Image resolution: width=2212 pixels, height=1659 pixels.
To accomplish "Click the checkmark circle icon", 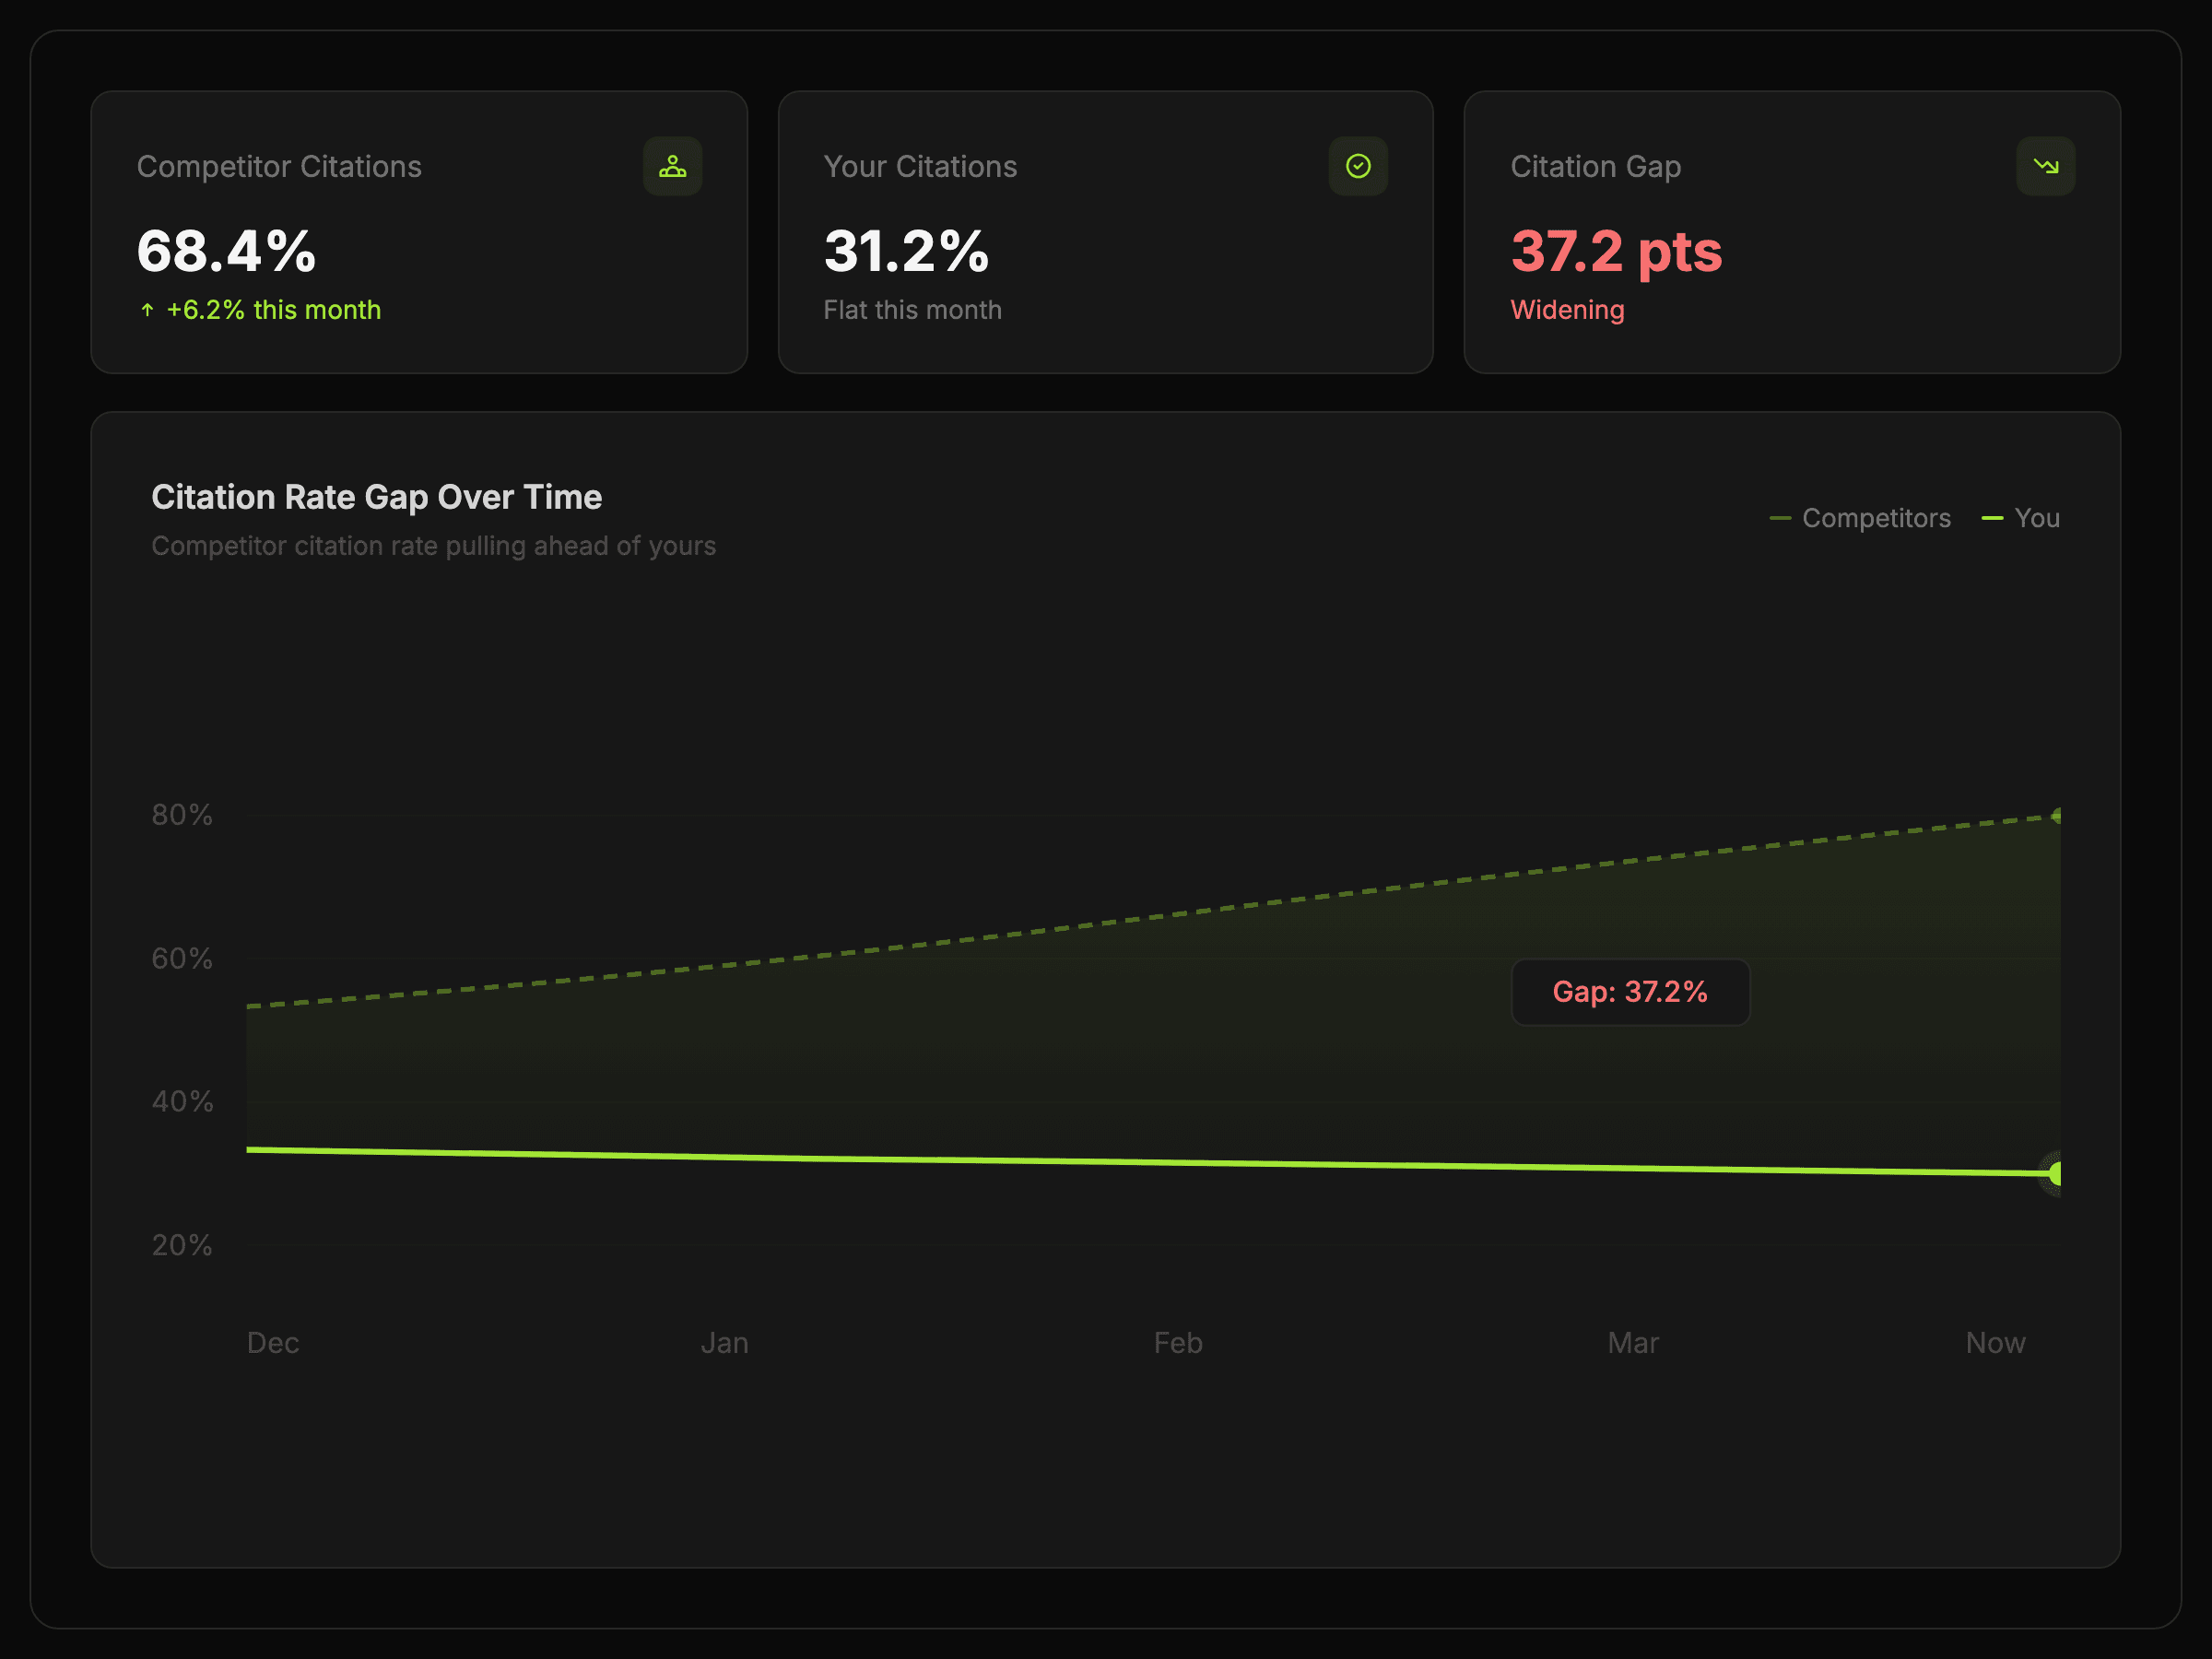I will pos(1357,166).
